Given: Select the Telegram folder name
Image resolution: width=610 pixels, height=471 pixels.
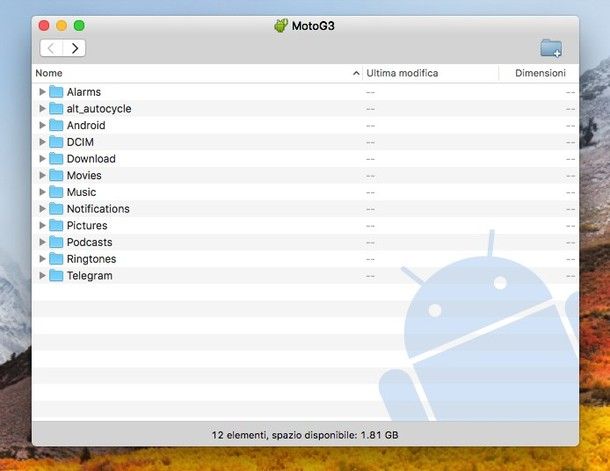Looking at the screenshot, I should (x=89, y=276).
